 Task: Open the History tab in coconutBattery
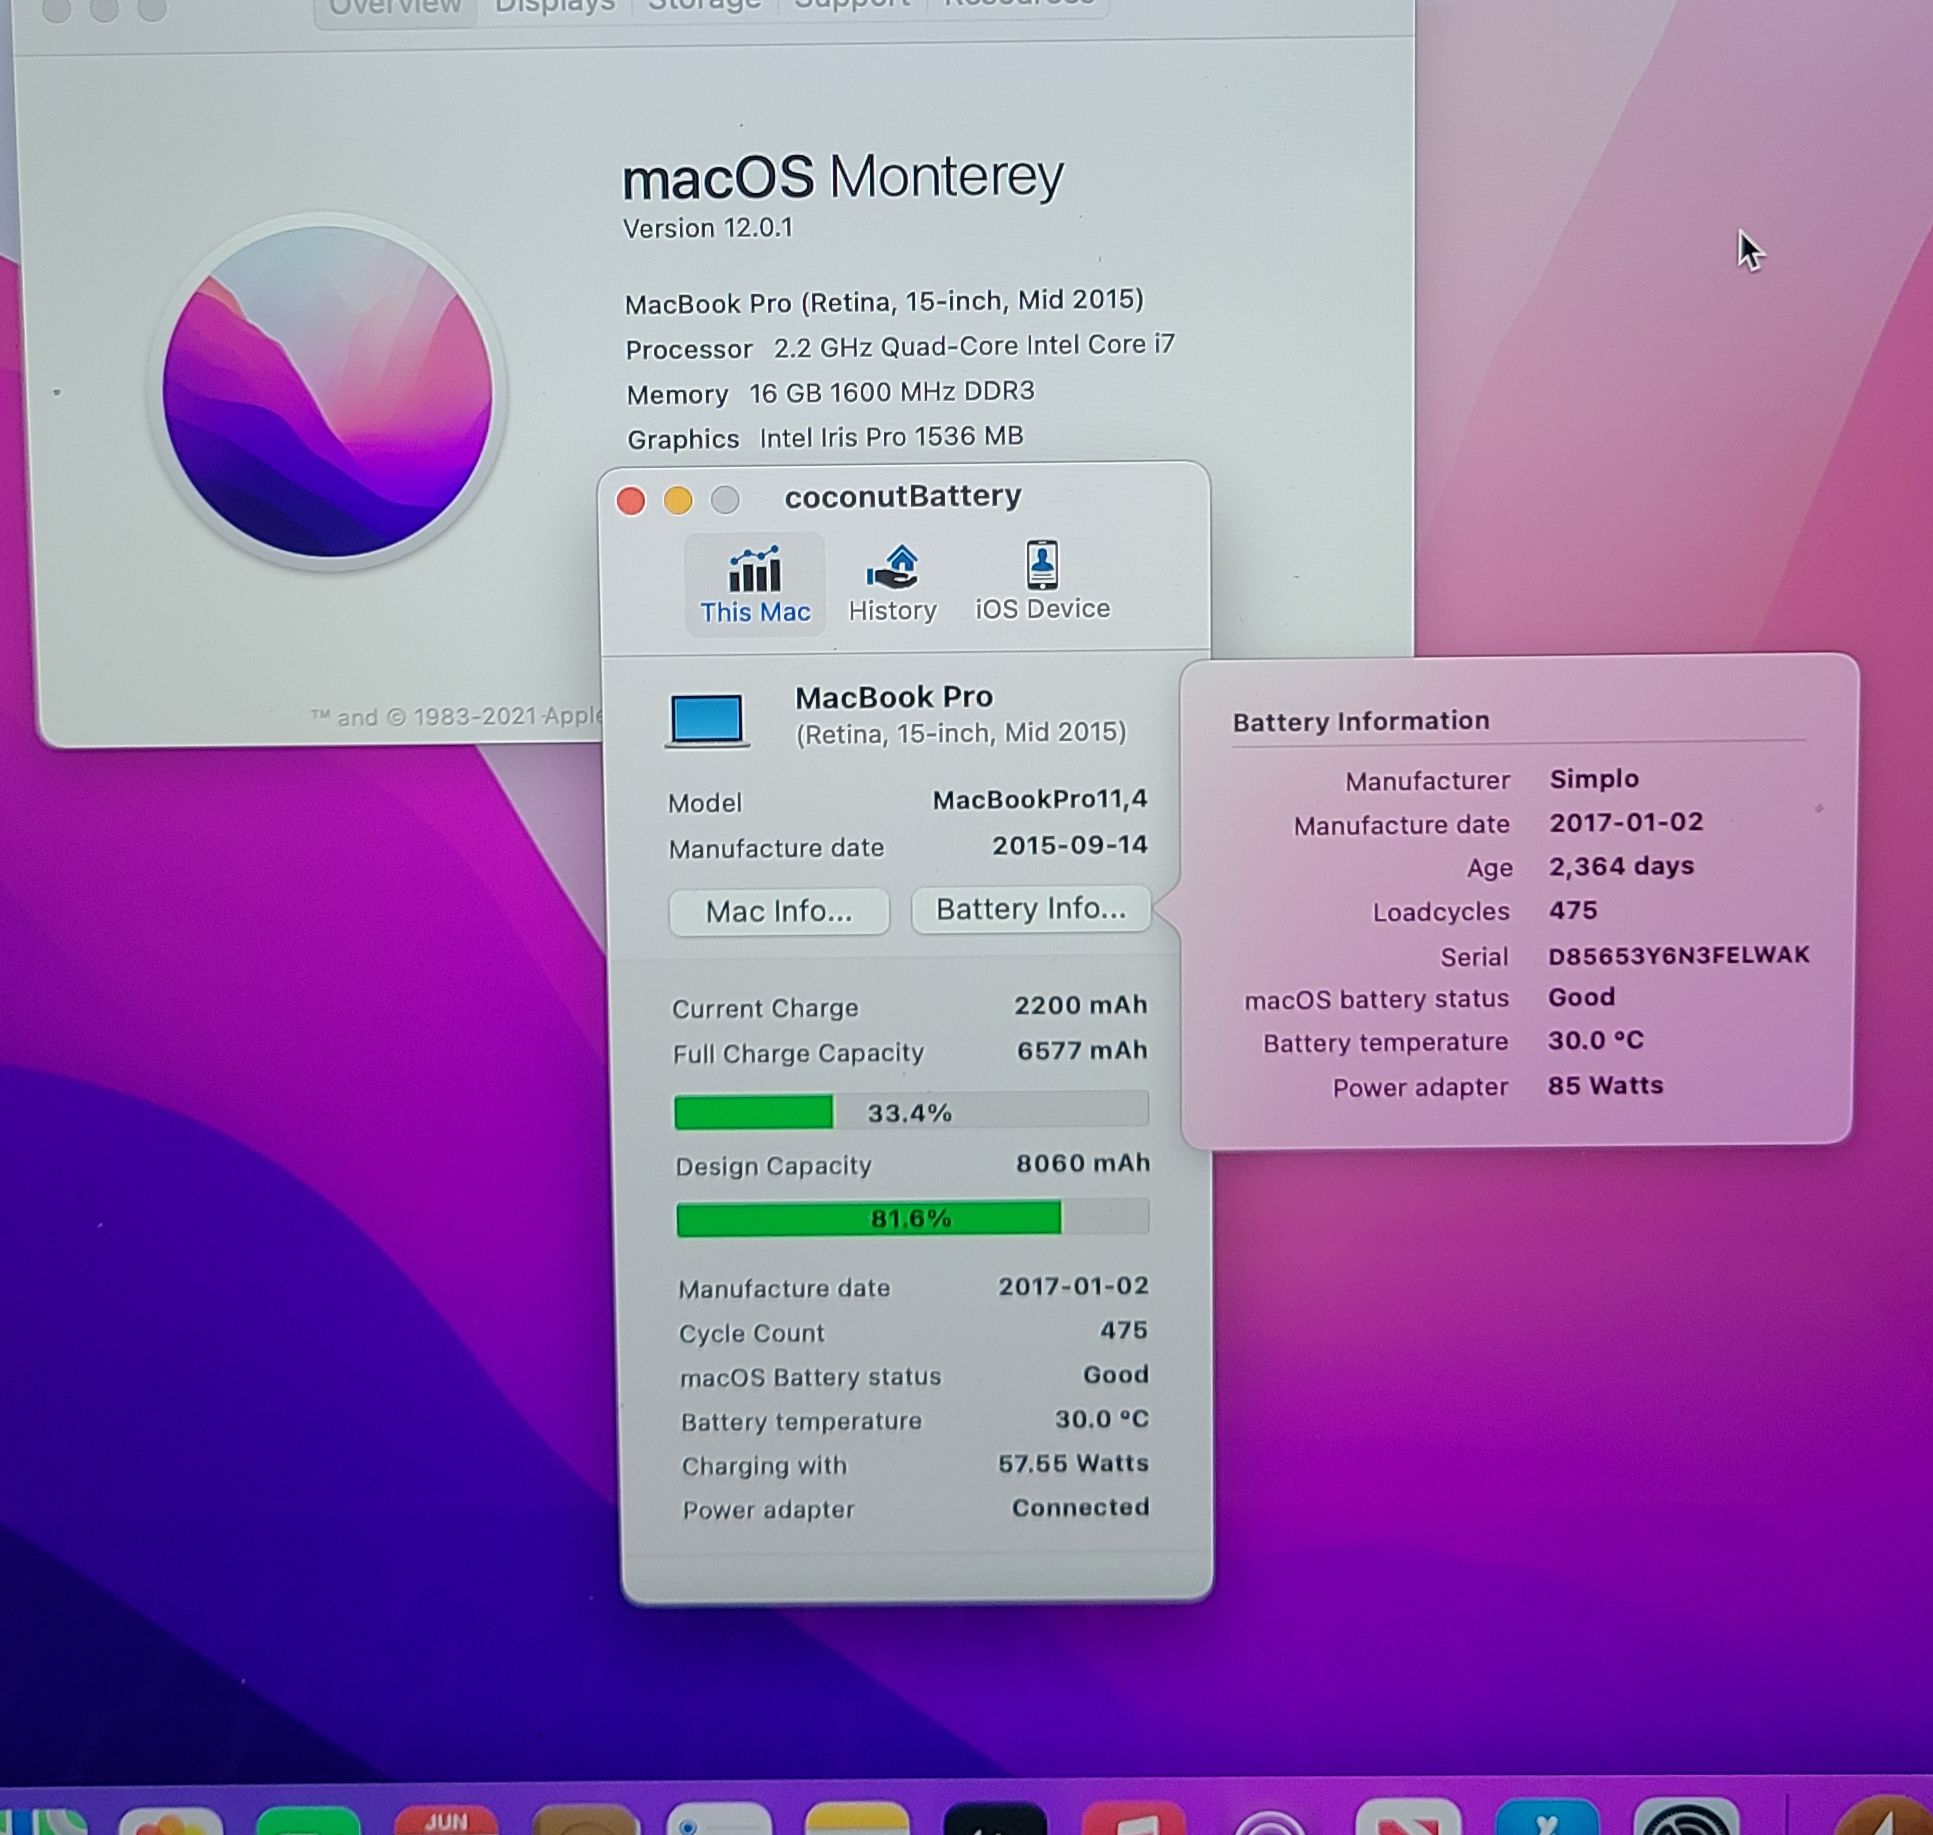(892, 584)
